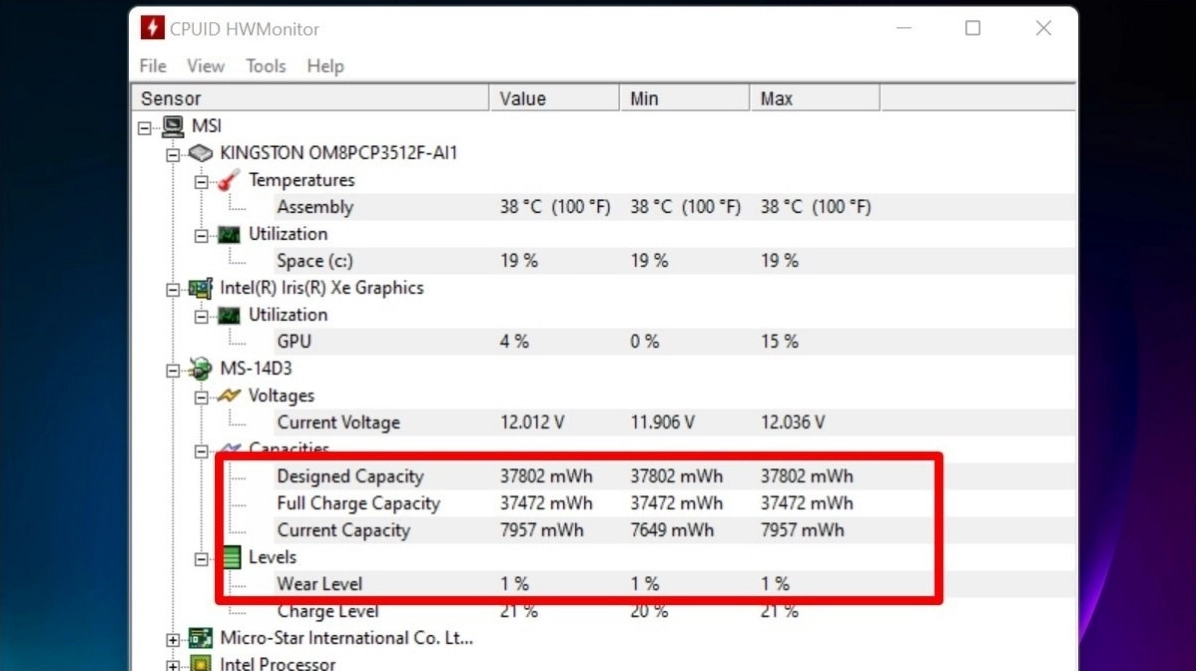
Task: Collapse the MSI root tree node
Action: [147, 126]
